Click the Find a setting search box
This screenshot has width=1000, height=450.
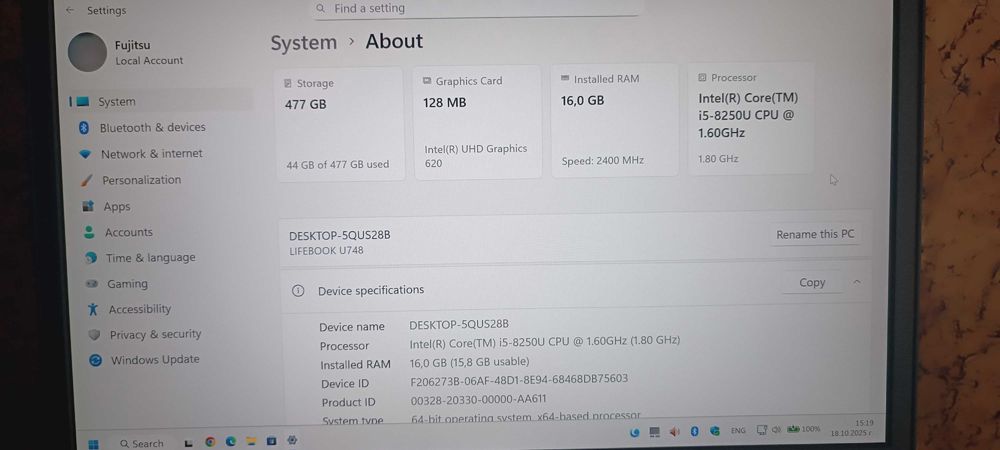[476, 8]
